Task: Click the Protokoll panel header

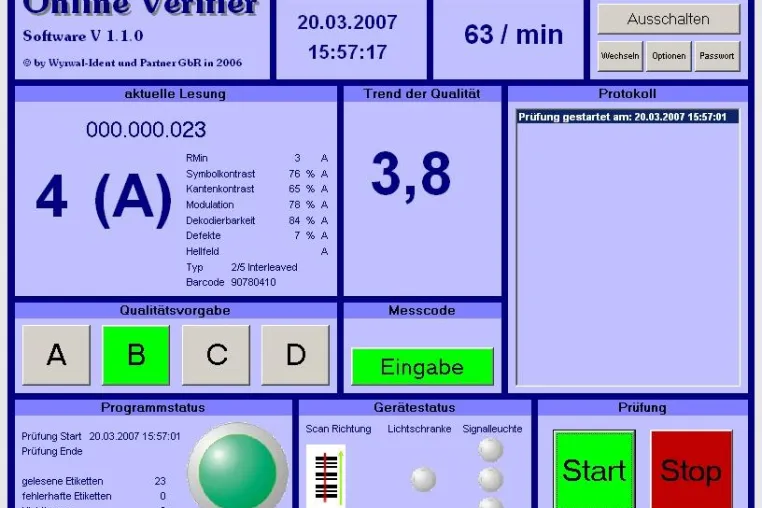Action: click(x=627, y=94)
